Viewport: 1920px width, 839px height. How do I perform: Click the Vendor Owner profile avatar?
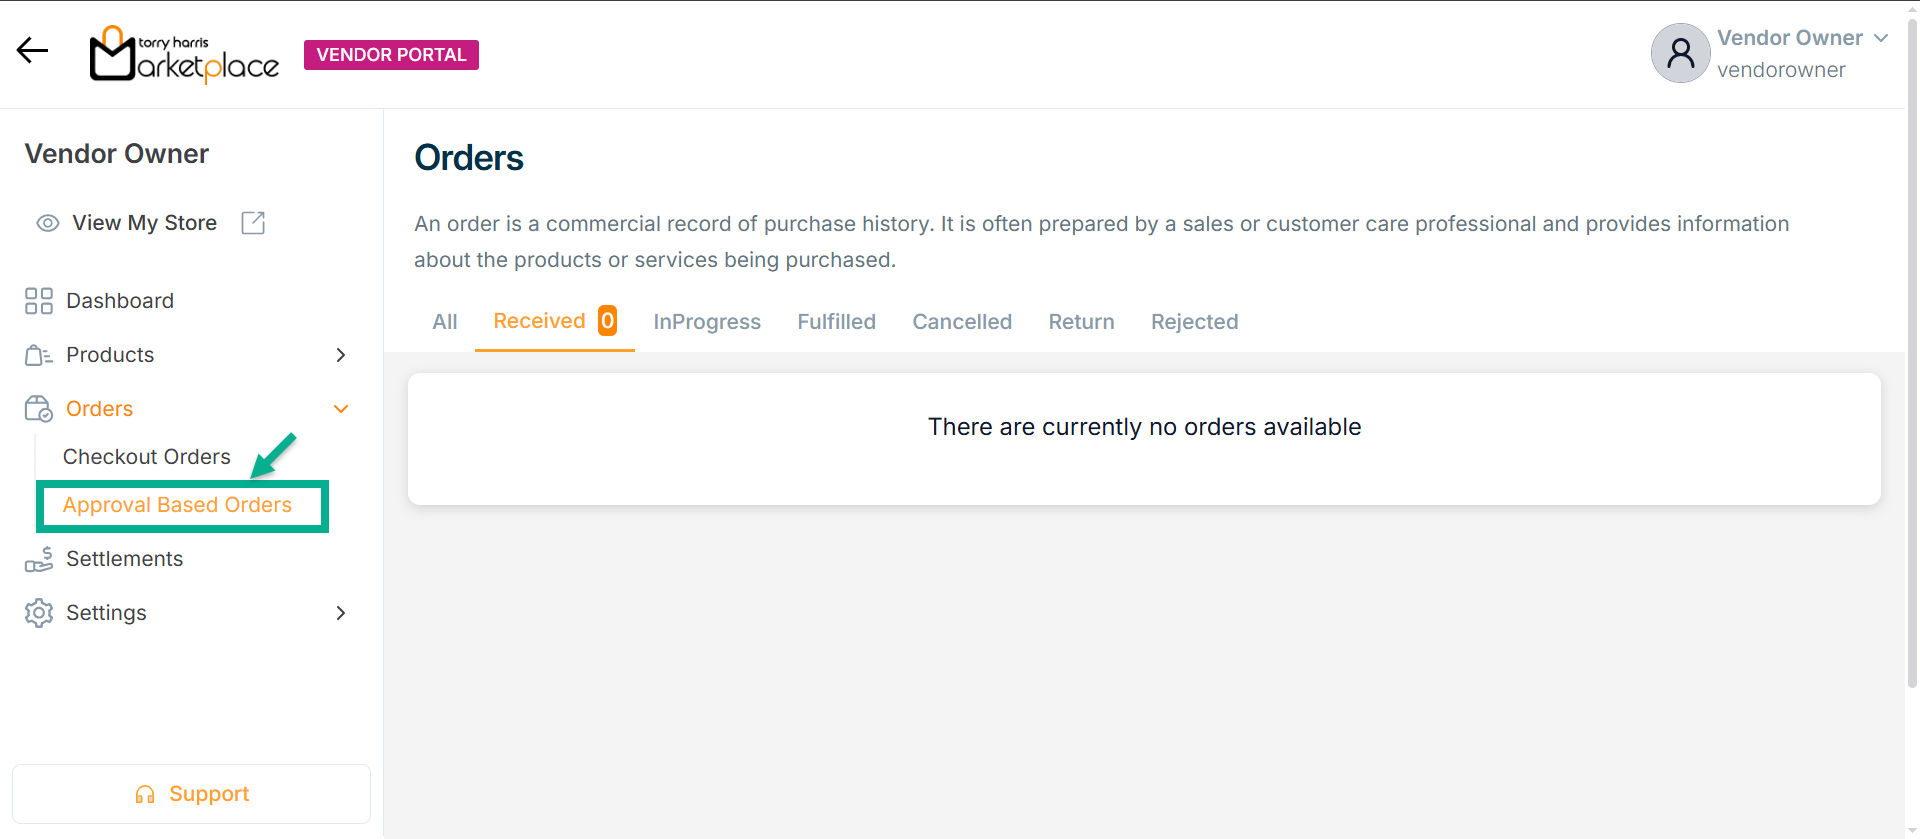coord(1680,53)
